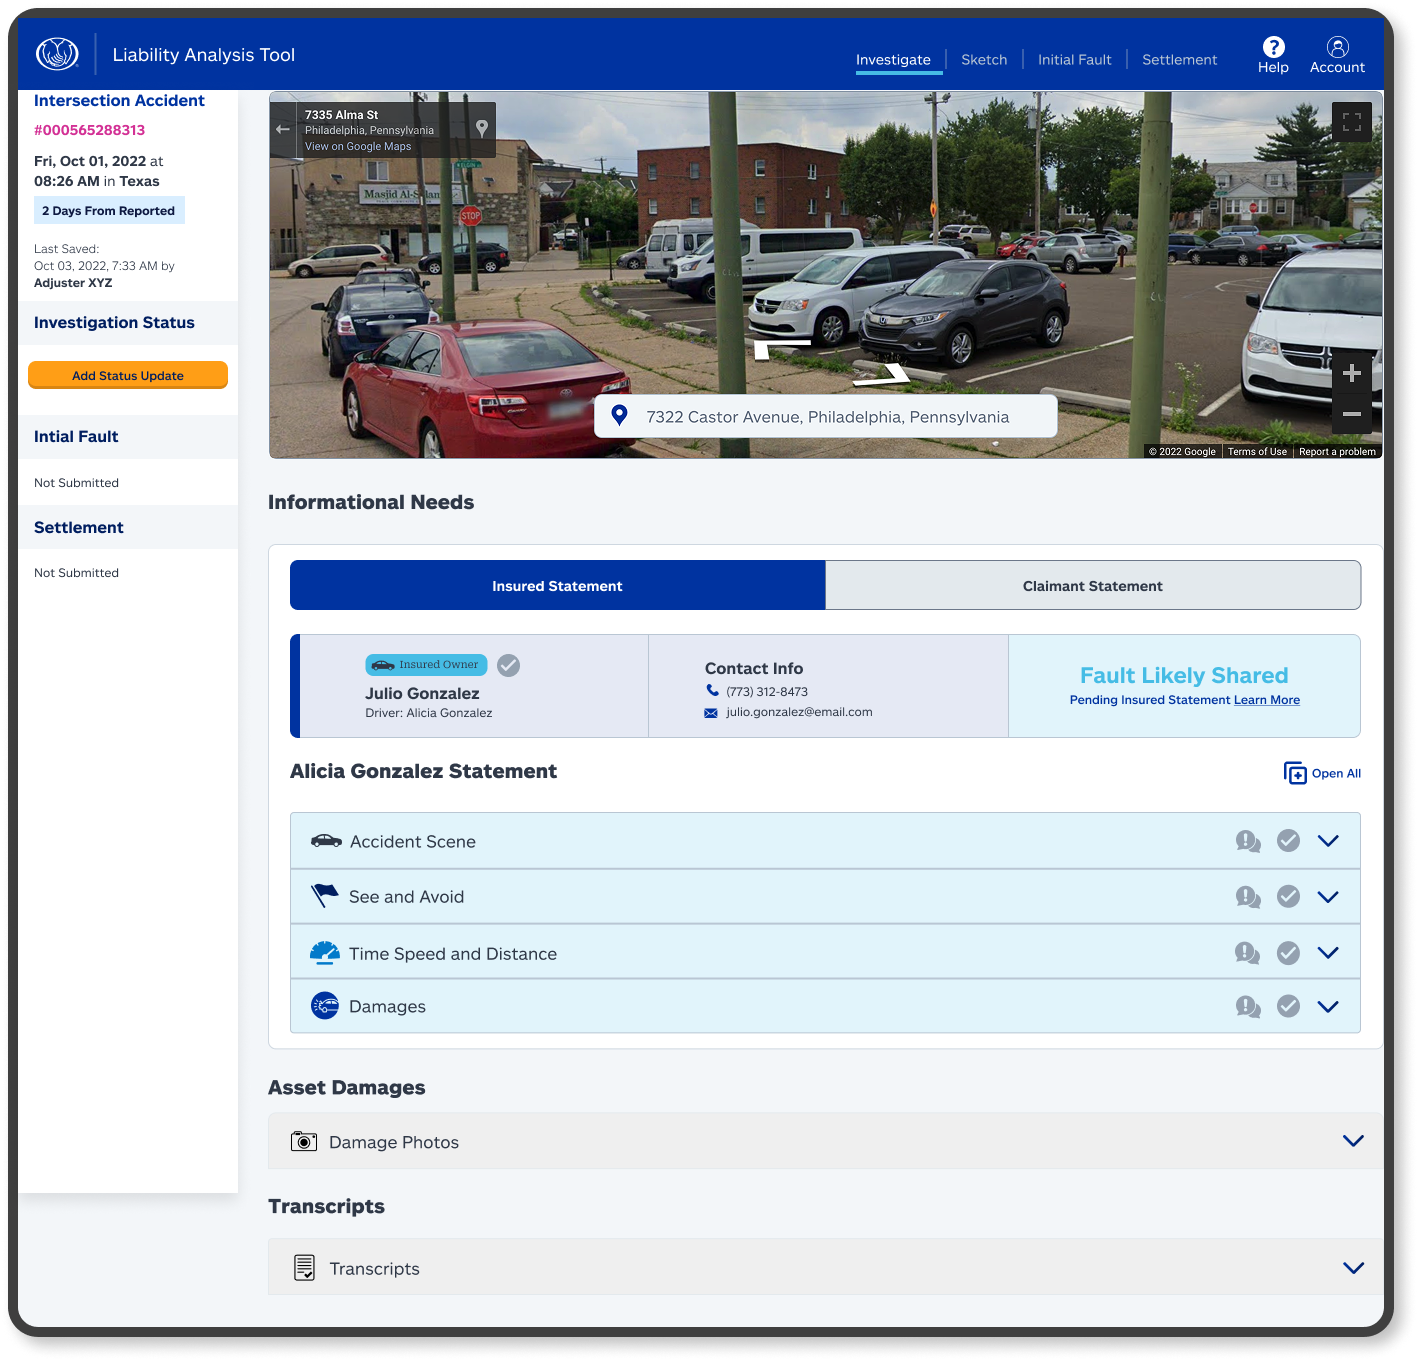This screenshot has height=1361, width=1418.
Task: Open the Help question mark icon
Action: click(1273, 47)
